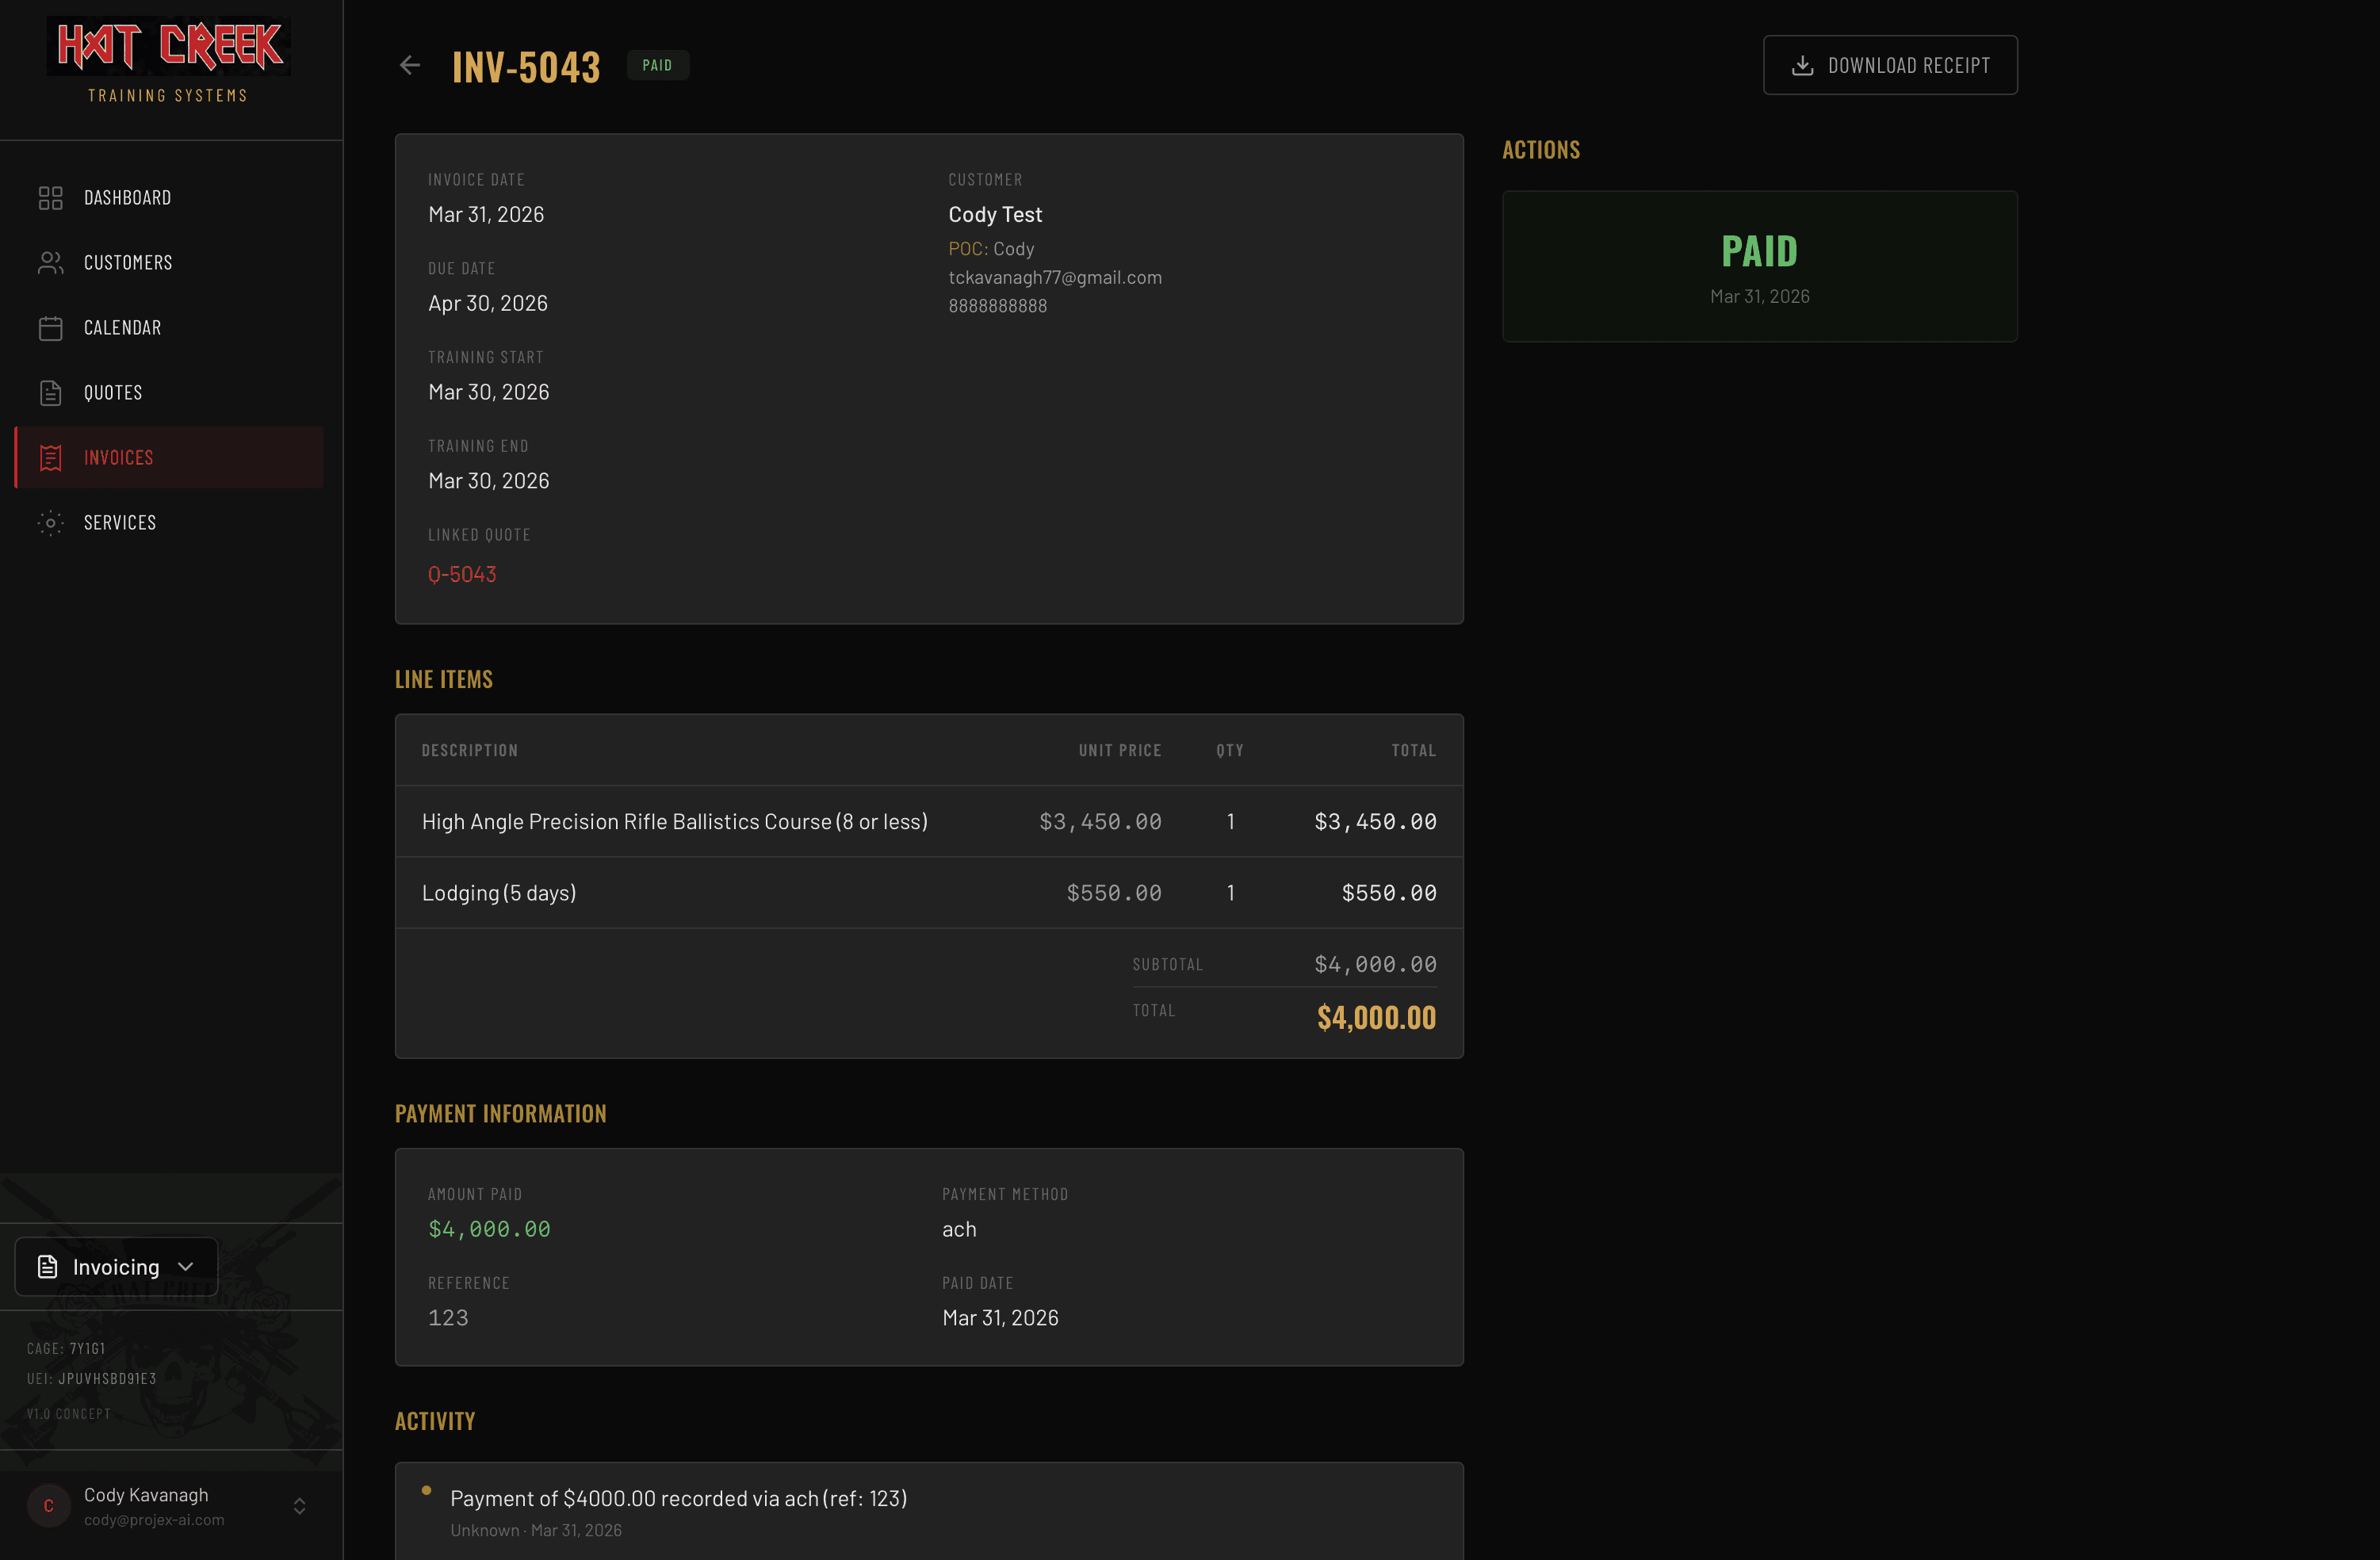2380x1560 pixels.
Task: Click the Quotes document icon
Action: 50,393
